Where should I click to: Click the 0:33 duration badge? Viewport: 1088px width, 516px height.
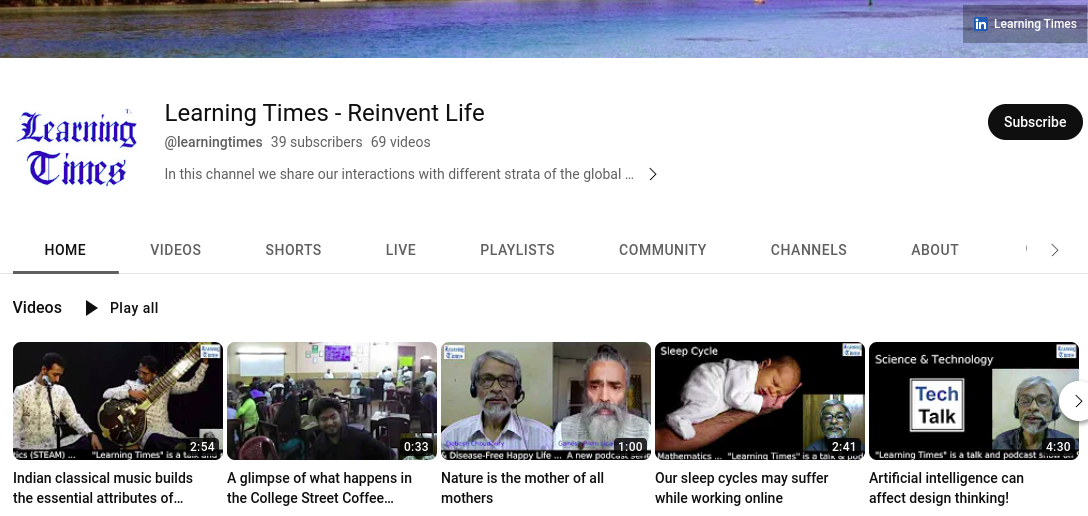coord(416,447)
